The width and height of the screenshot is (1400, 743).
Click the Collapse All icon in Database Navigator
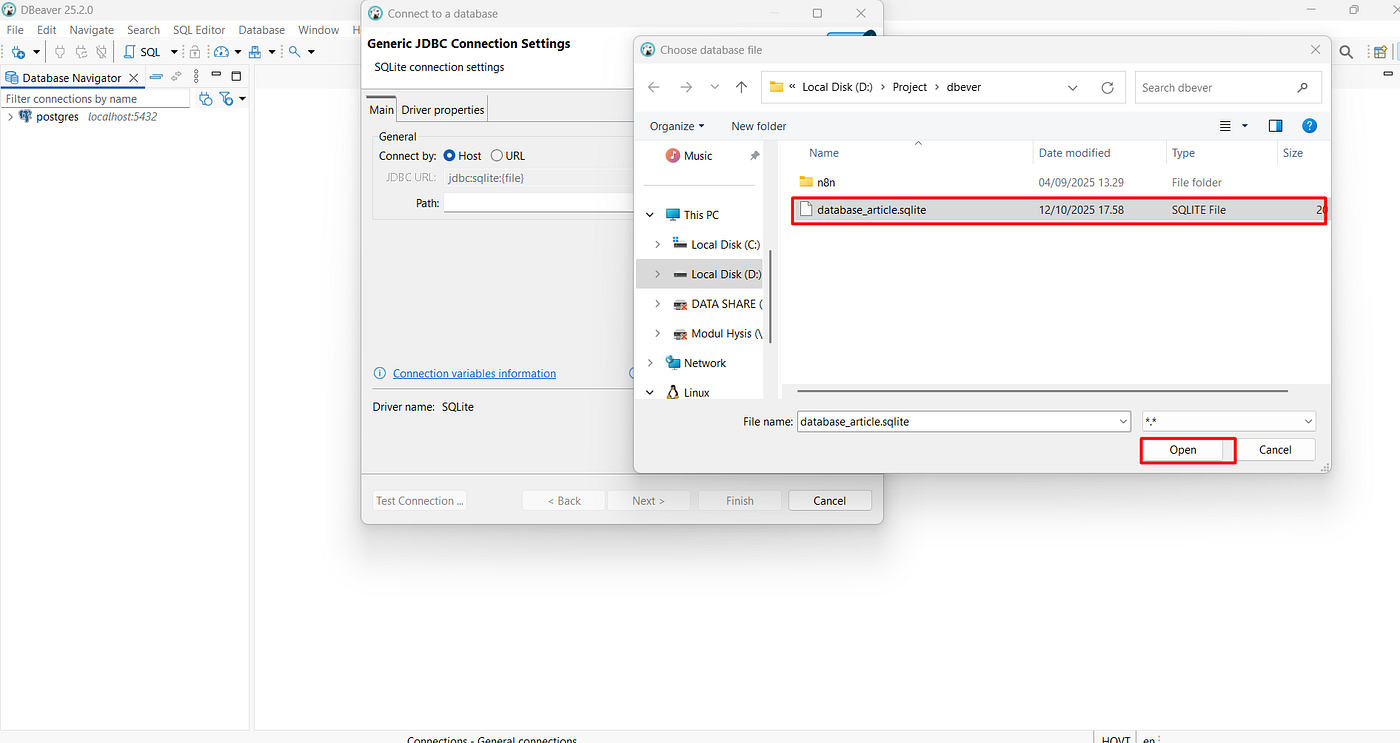[156, 77]
